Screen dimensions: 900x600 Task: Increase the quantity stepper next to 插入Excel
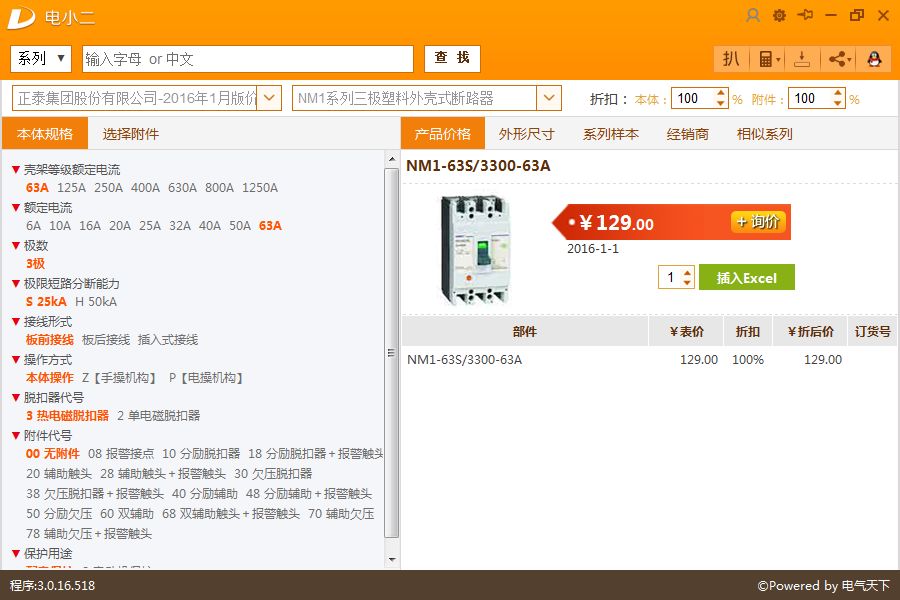click(687, 272)
